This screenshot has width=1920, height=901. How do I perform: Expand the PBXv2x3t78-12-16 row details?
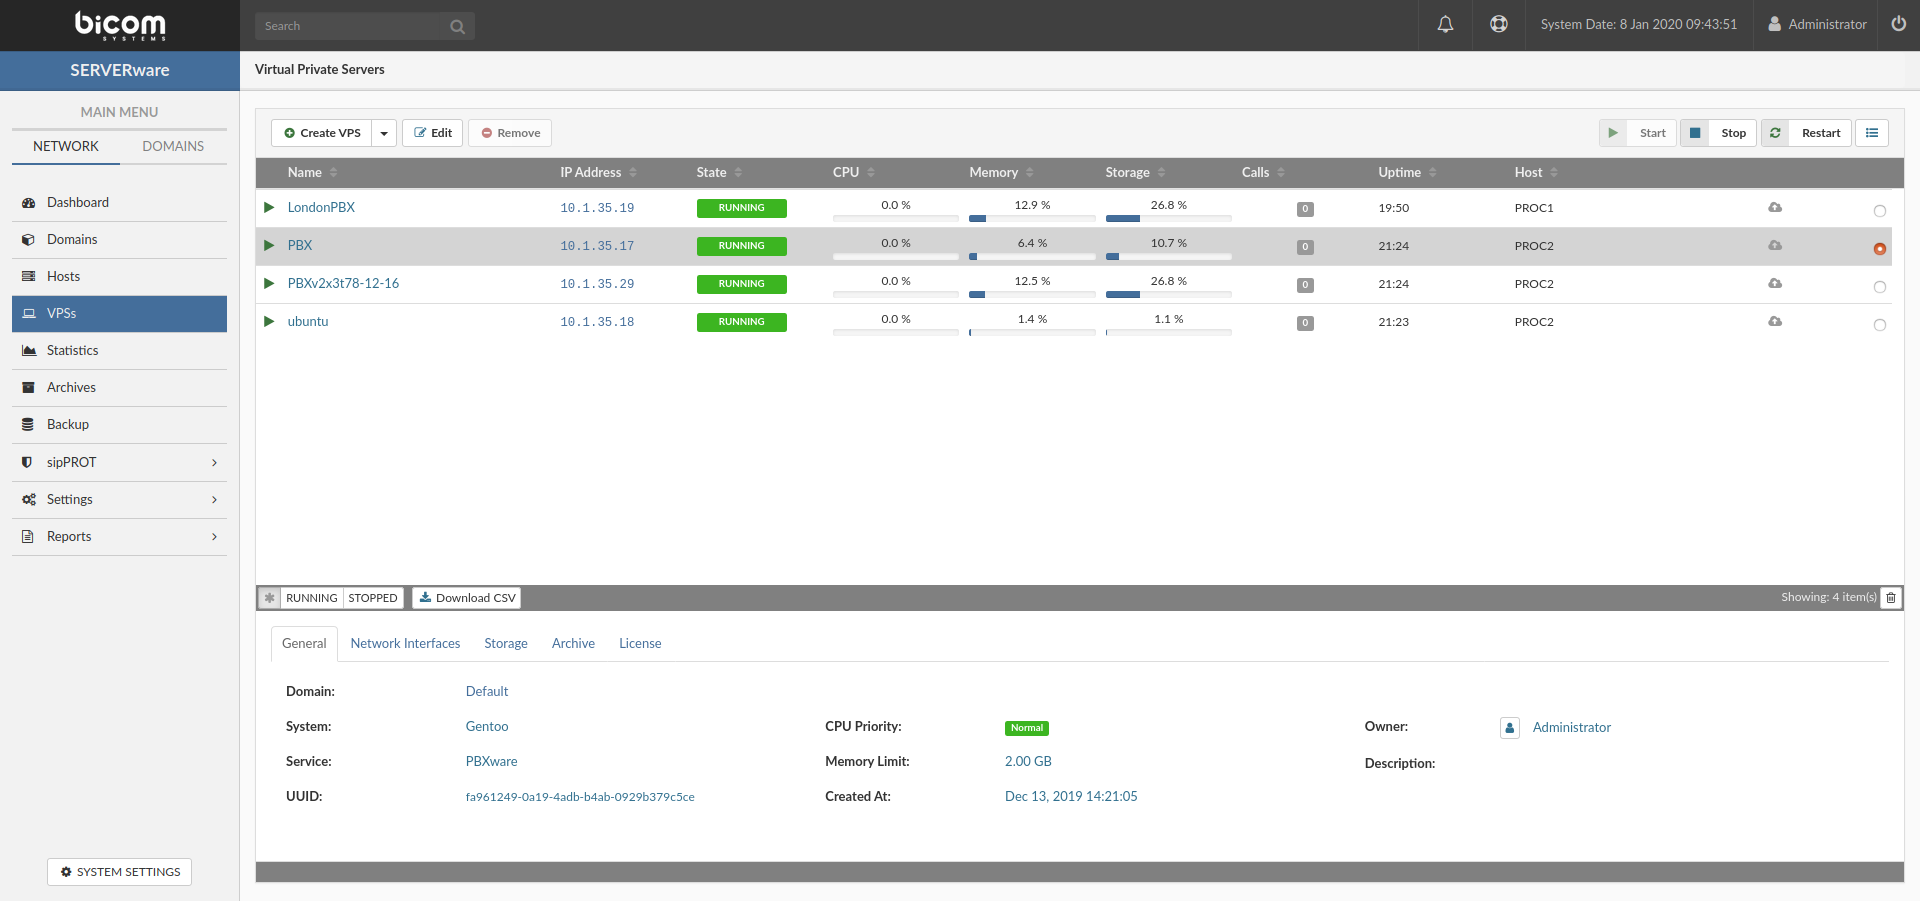tap(269, 284)
